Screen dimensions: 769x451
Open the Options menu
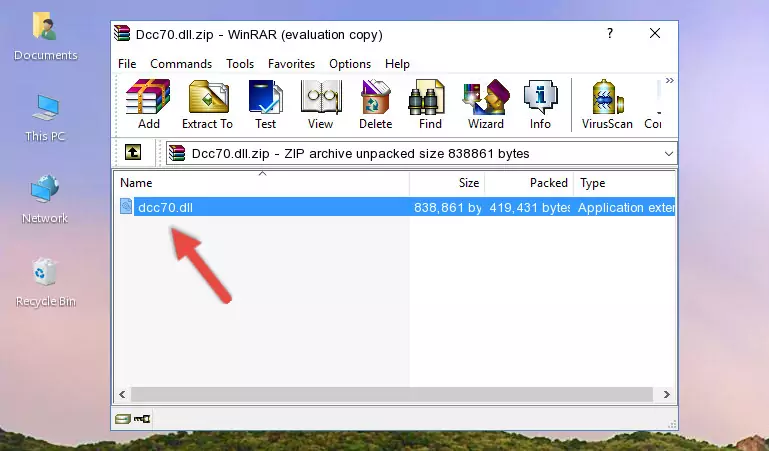tap(350, 64)
